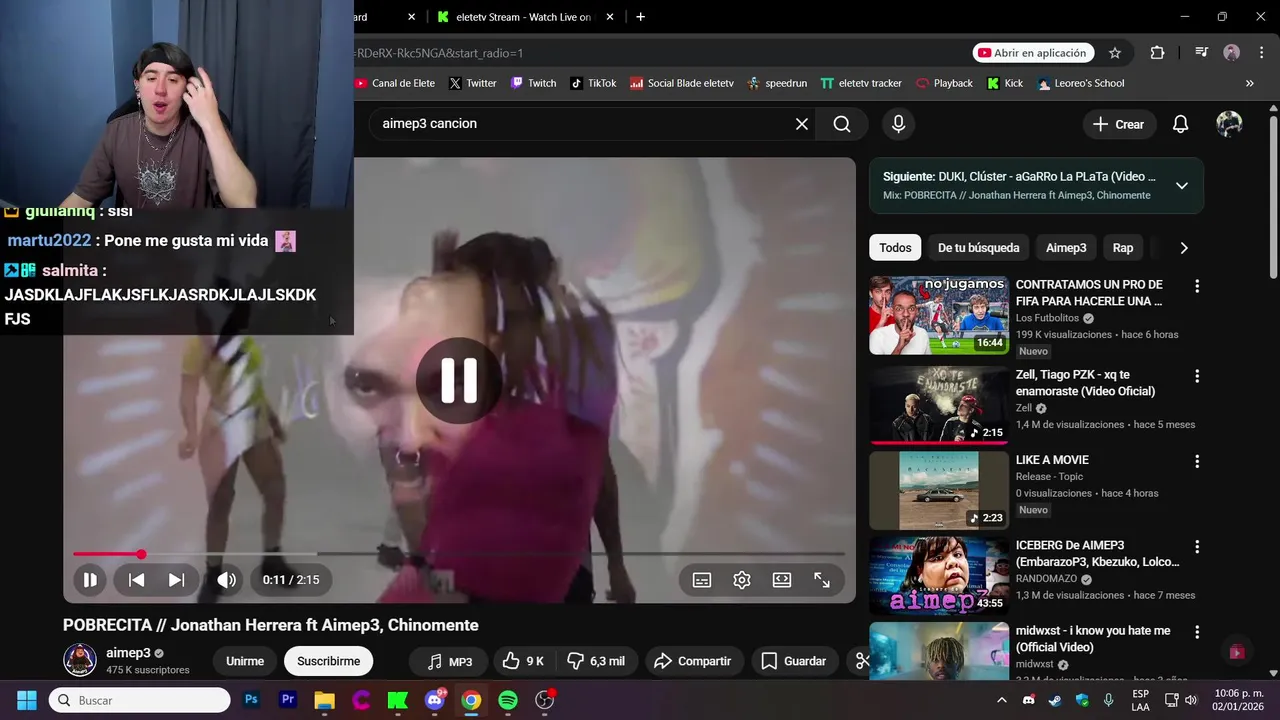
Task: Open Premiere Pro from the taskbar
Action: (288, 700)
